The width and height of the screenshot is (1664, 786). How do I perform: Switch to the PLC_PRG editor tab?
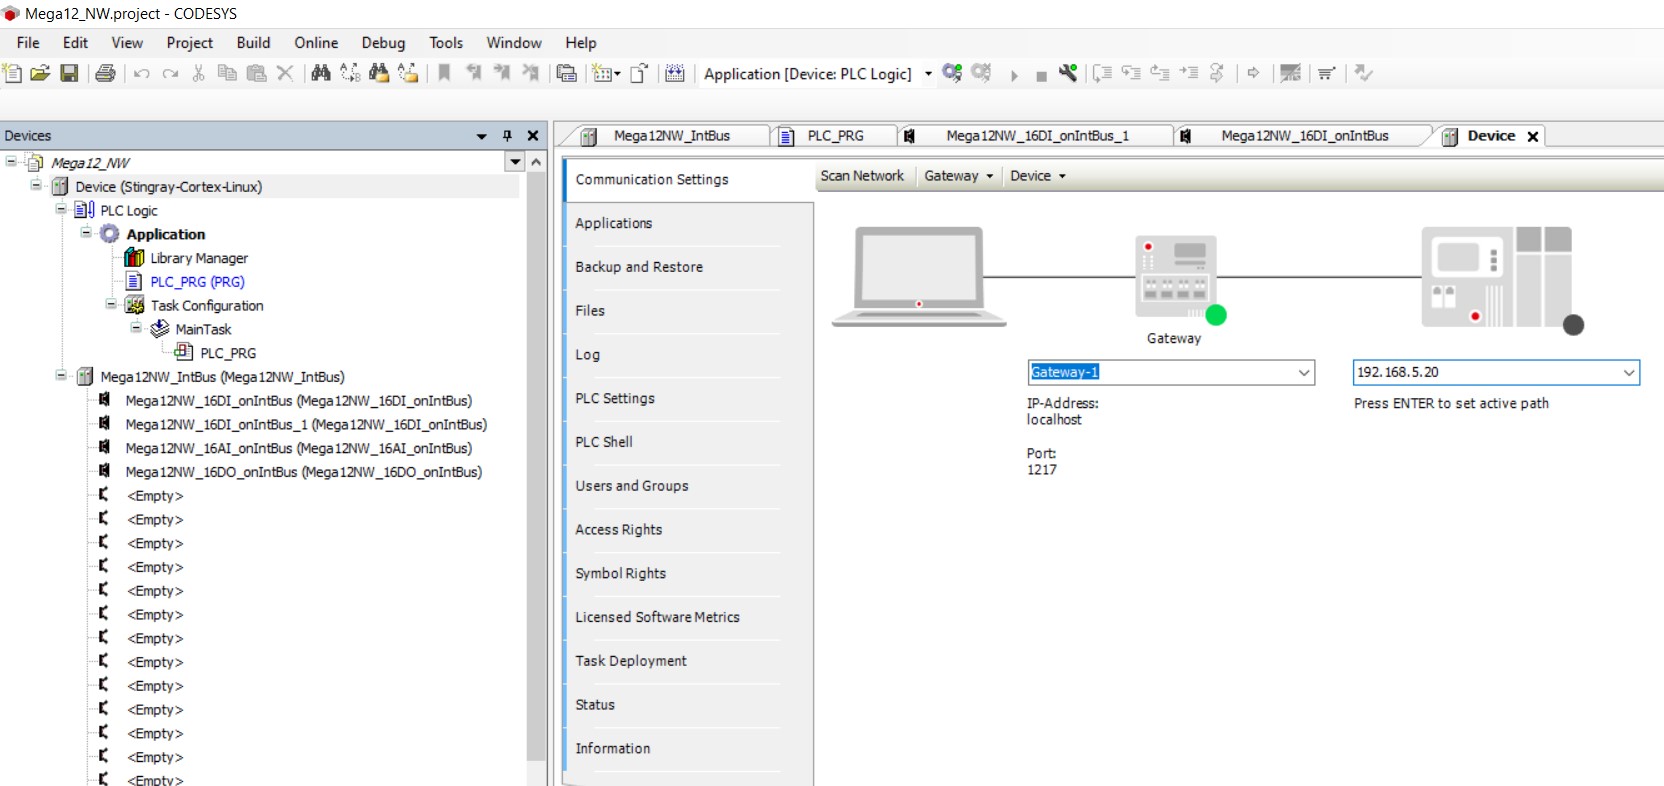pos(835,136)
